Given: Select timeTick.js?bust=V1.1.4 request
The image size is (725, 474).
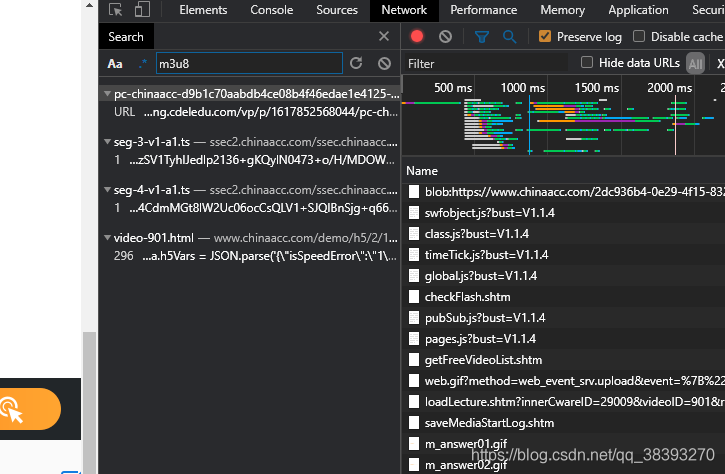Looking at the screenshot, I should point(564,255).
